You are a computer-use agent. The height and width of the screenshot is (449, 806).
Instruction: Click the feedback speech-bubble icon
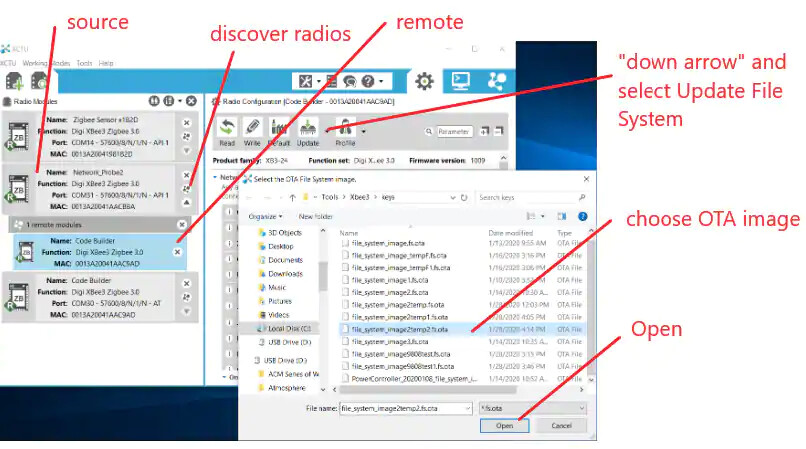[350, 81]
